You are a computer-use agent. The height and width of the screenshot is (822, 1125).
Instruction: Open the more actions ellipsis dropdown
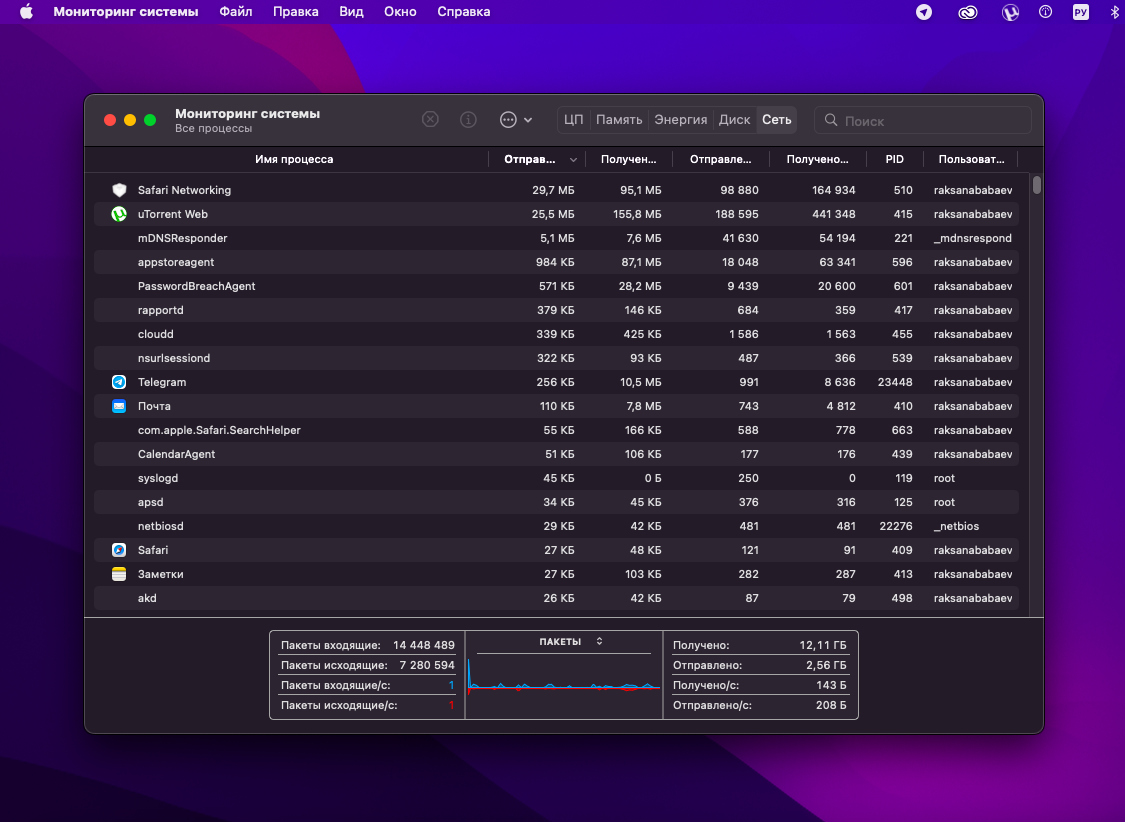pyautogui.click(x=515, y=120)
